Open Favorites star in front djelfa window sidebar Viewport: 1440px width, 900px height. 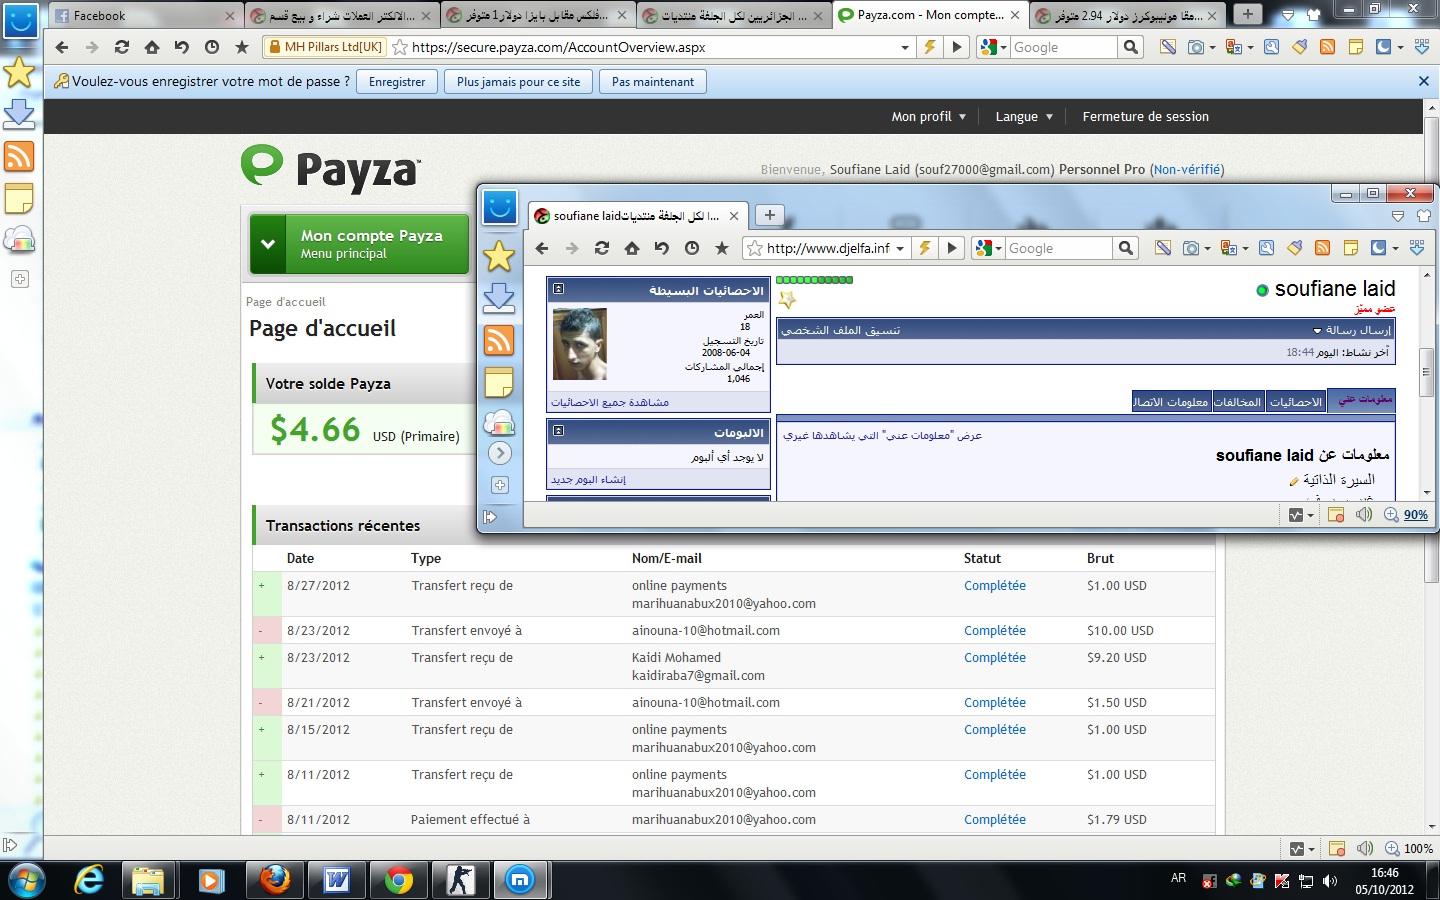point(499,256)
